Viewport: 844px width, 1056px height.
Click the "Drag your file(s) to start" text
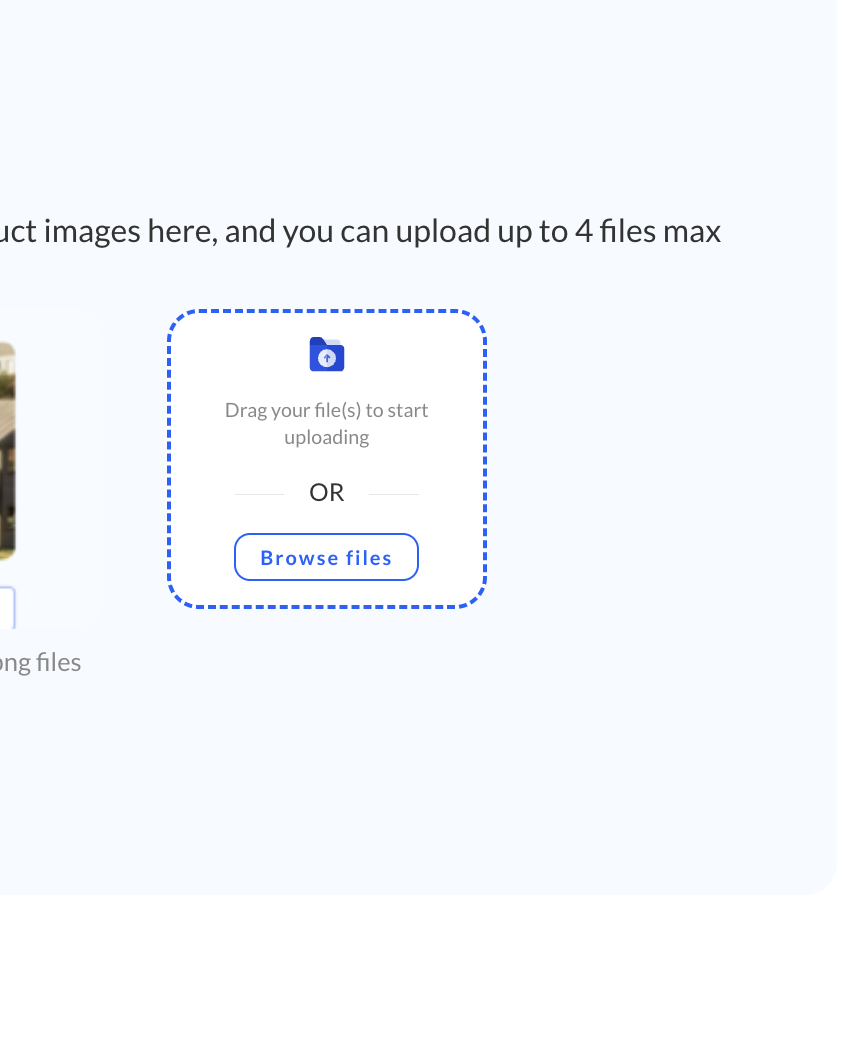click(x=326, y=410)
